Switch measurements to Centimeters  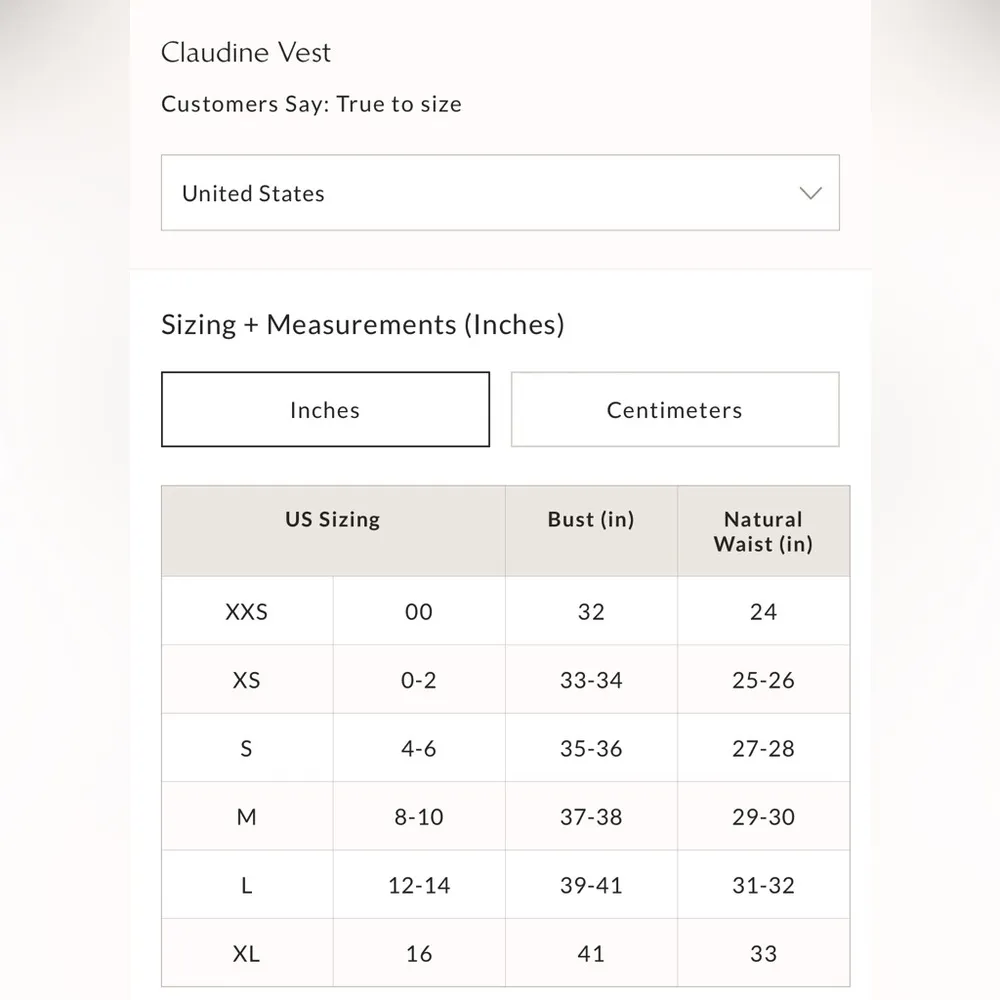point(675,410)
